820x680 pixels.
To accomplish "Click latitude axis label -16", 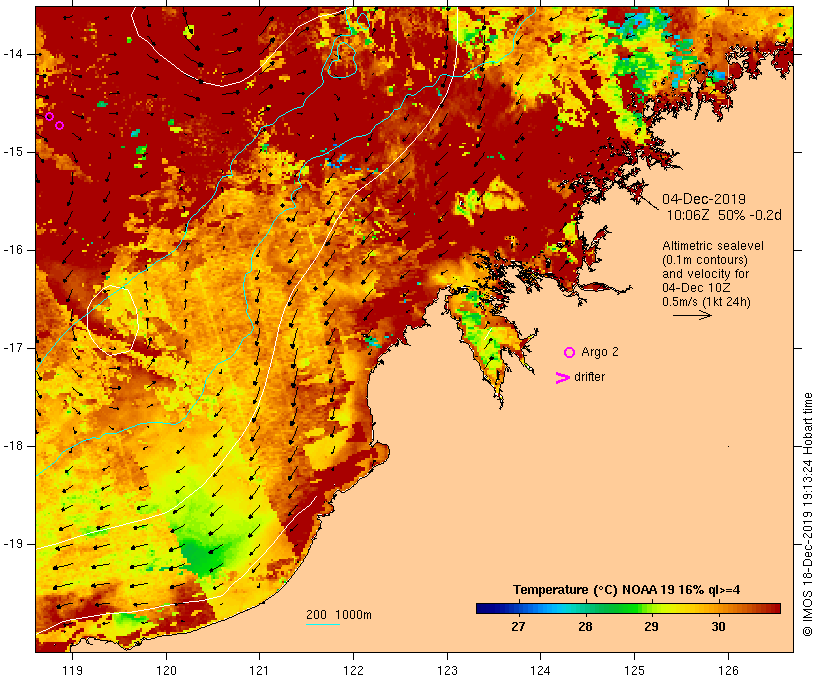I will [13, 250].
